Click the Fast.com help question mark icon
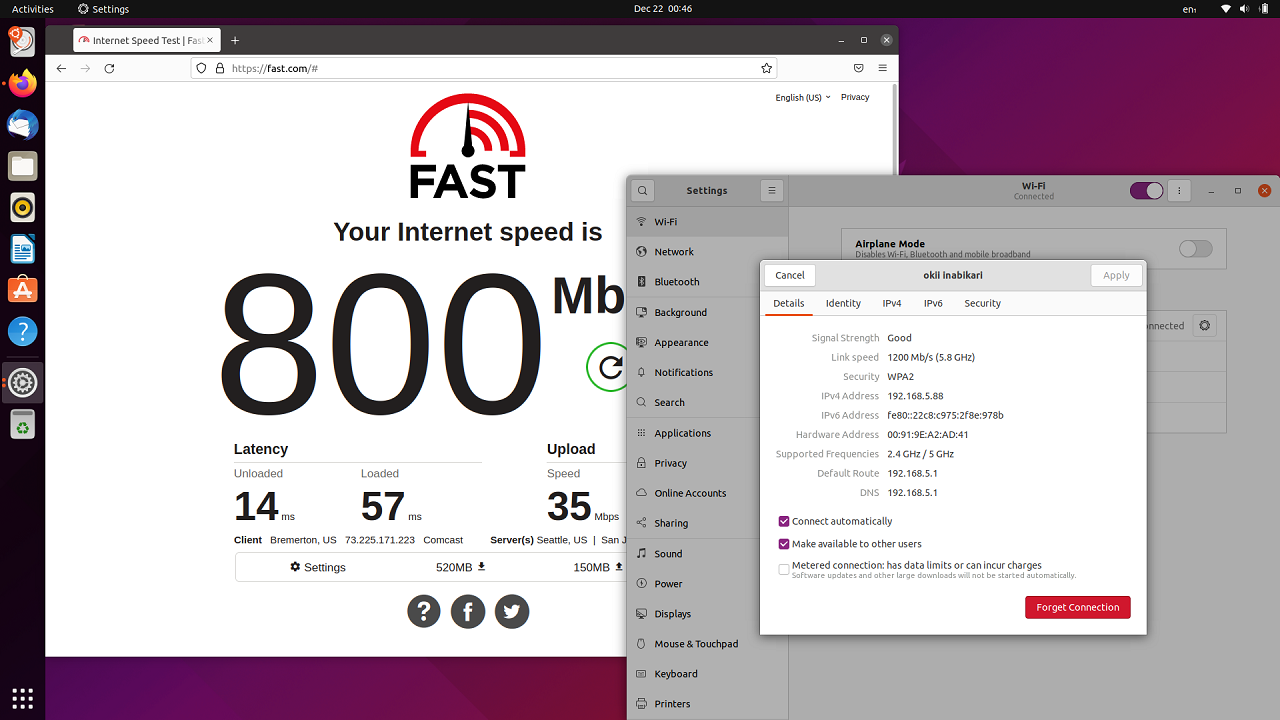Image resolution: width=1280 pixels, height=720 pixels. click(x=424, y=611)
